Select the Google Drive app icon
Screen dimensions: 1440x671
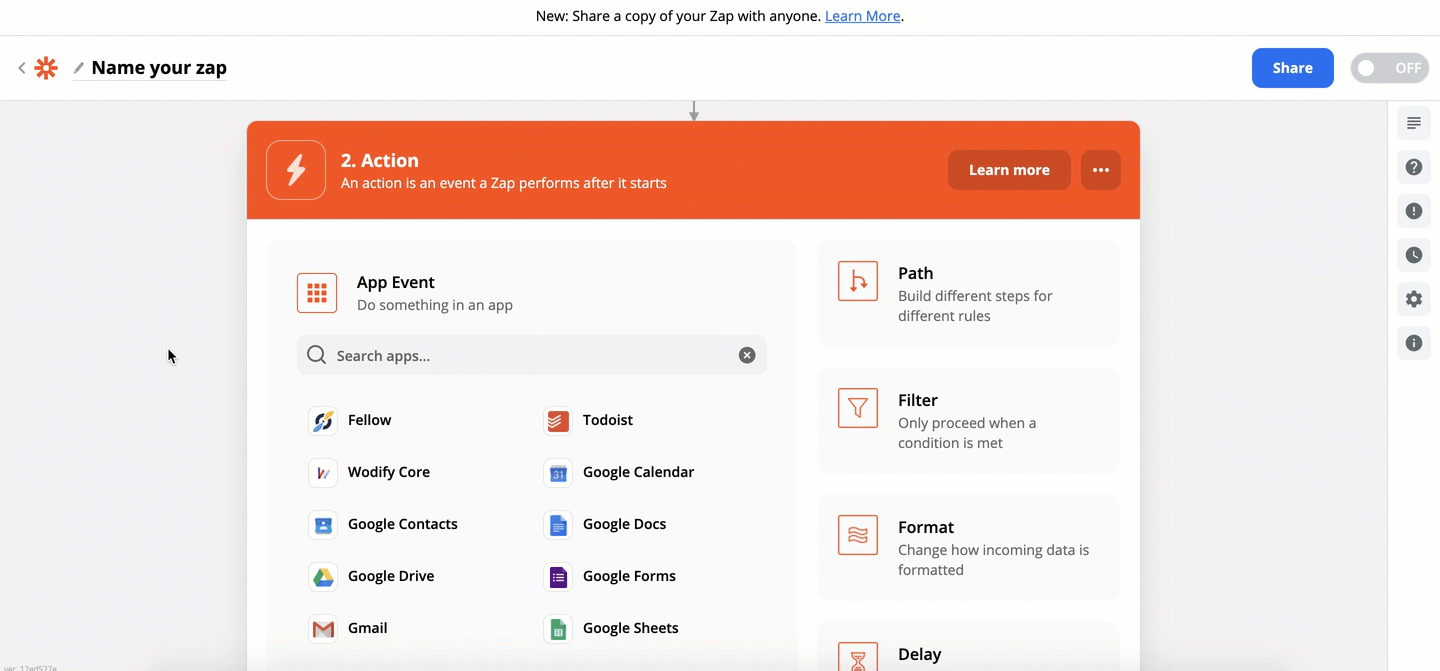coord(322,577)
